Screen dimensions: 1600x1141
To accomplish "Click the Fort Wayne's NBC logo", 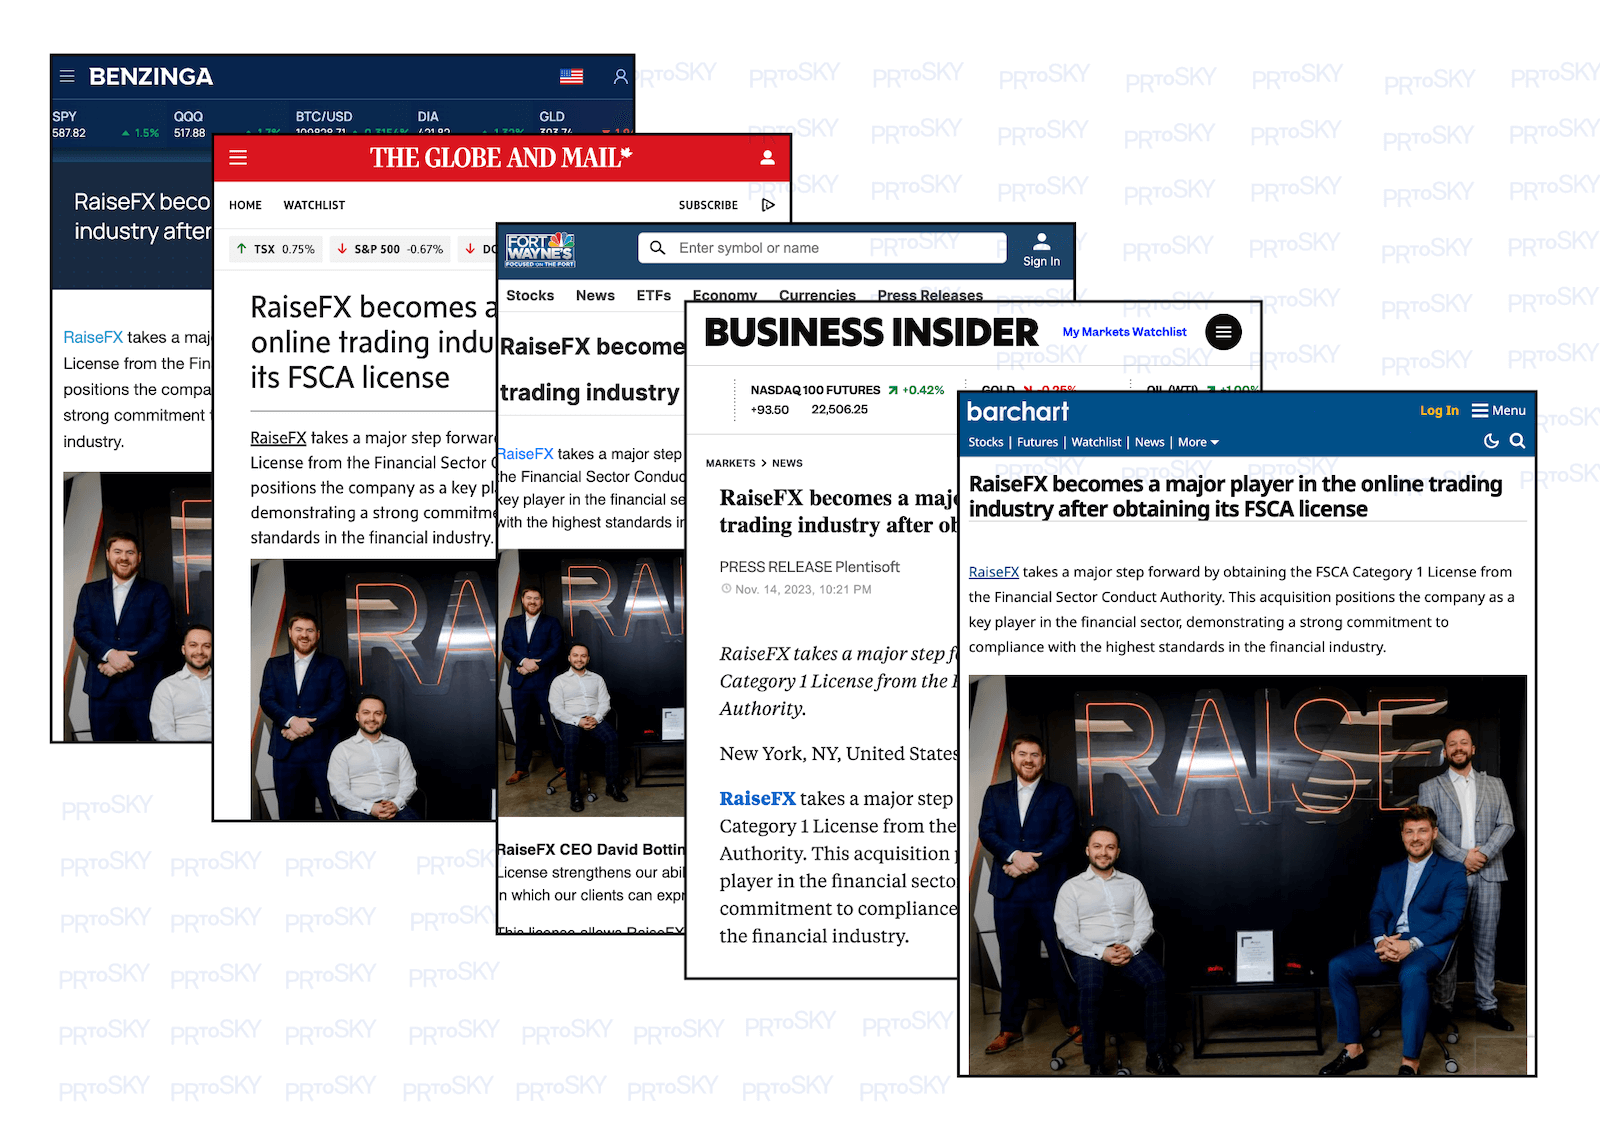I will [x=540, y=250].
